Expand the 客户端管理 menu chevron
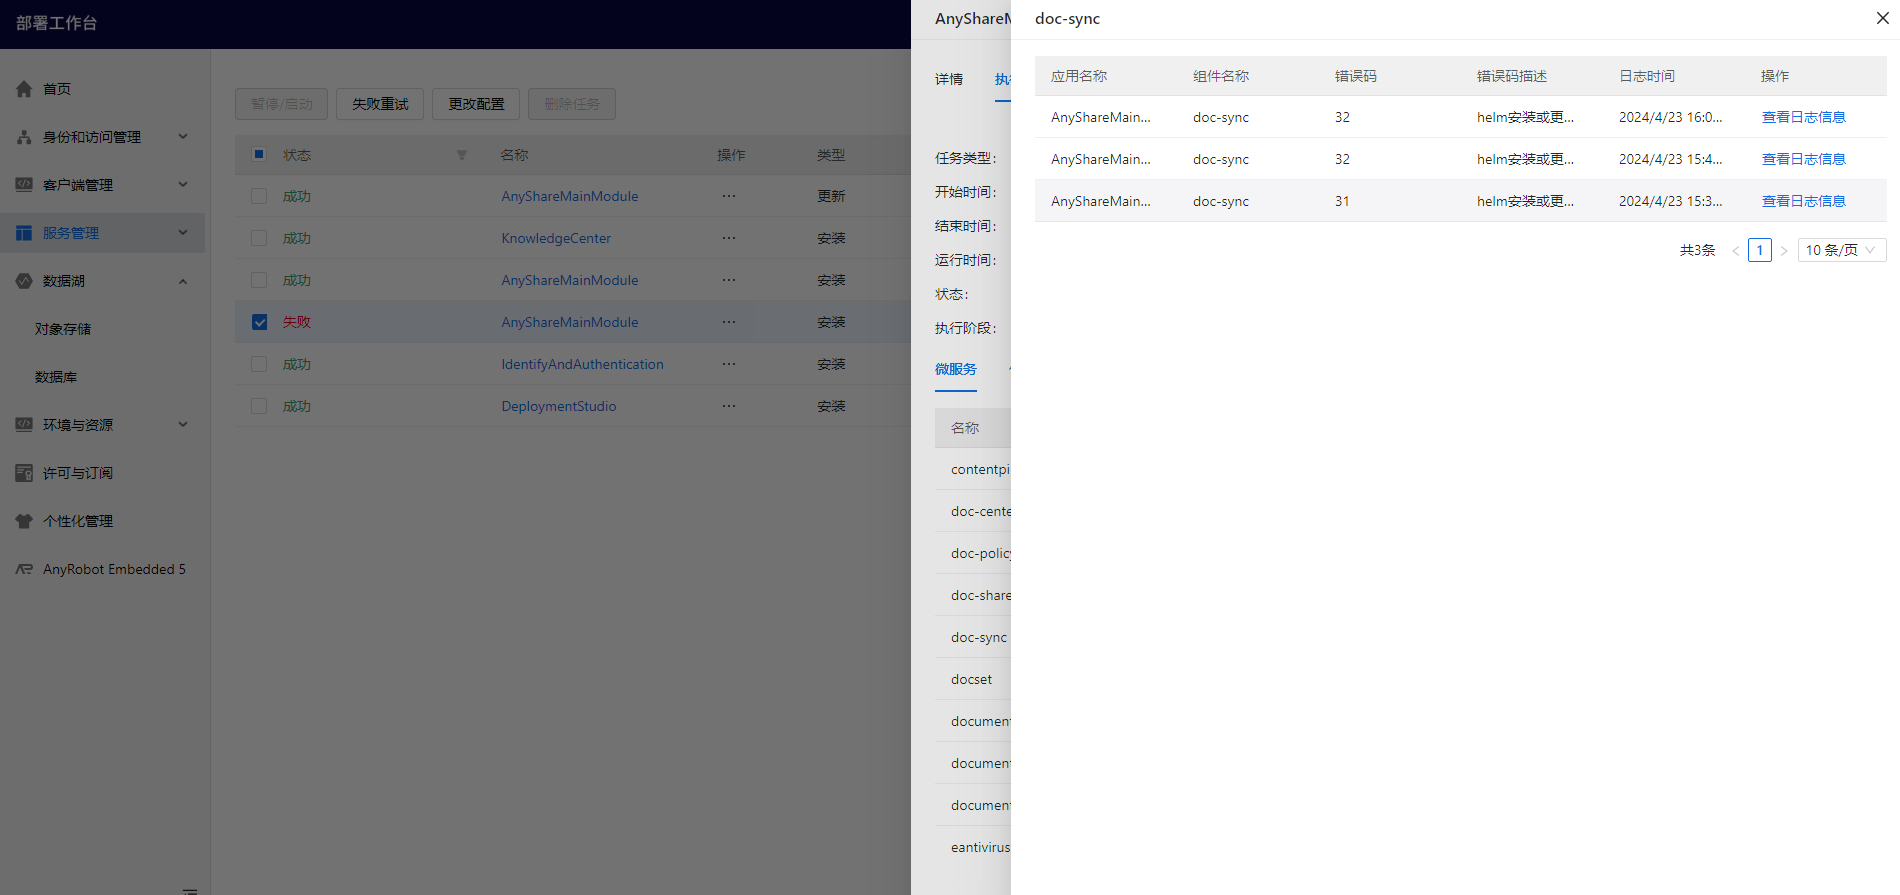The width and height of the screenshot is (1900, 895). [183, 185]
